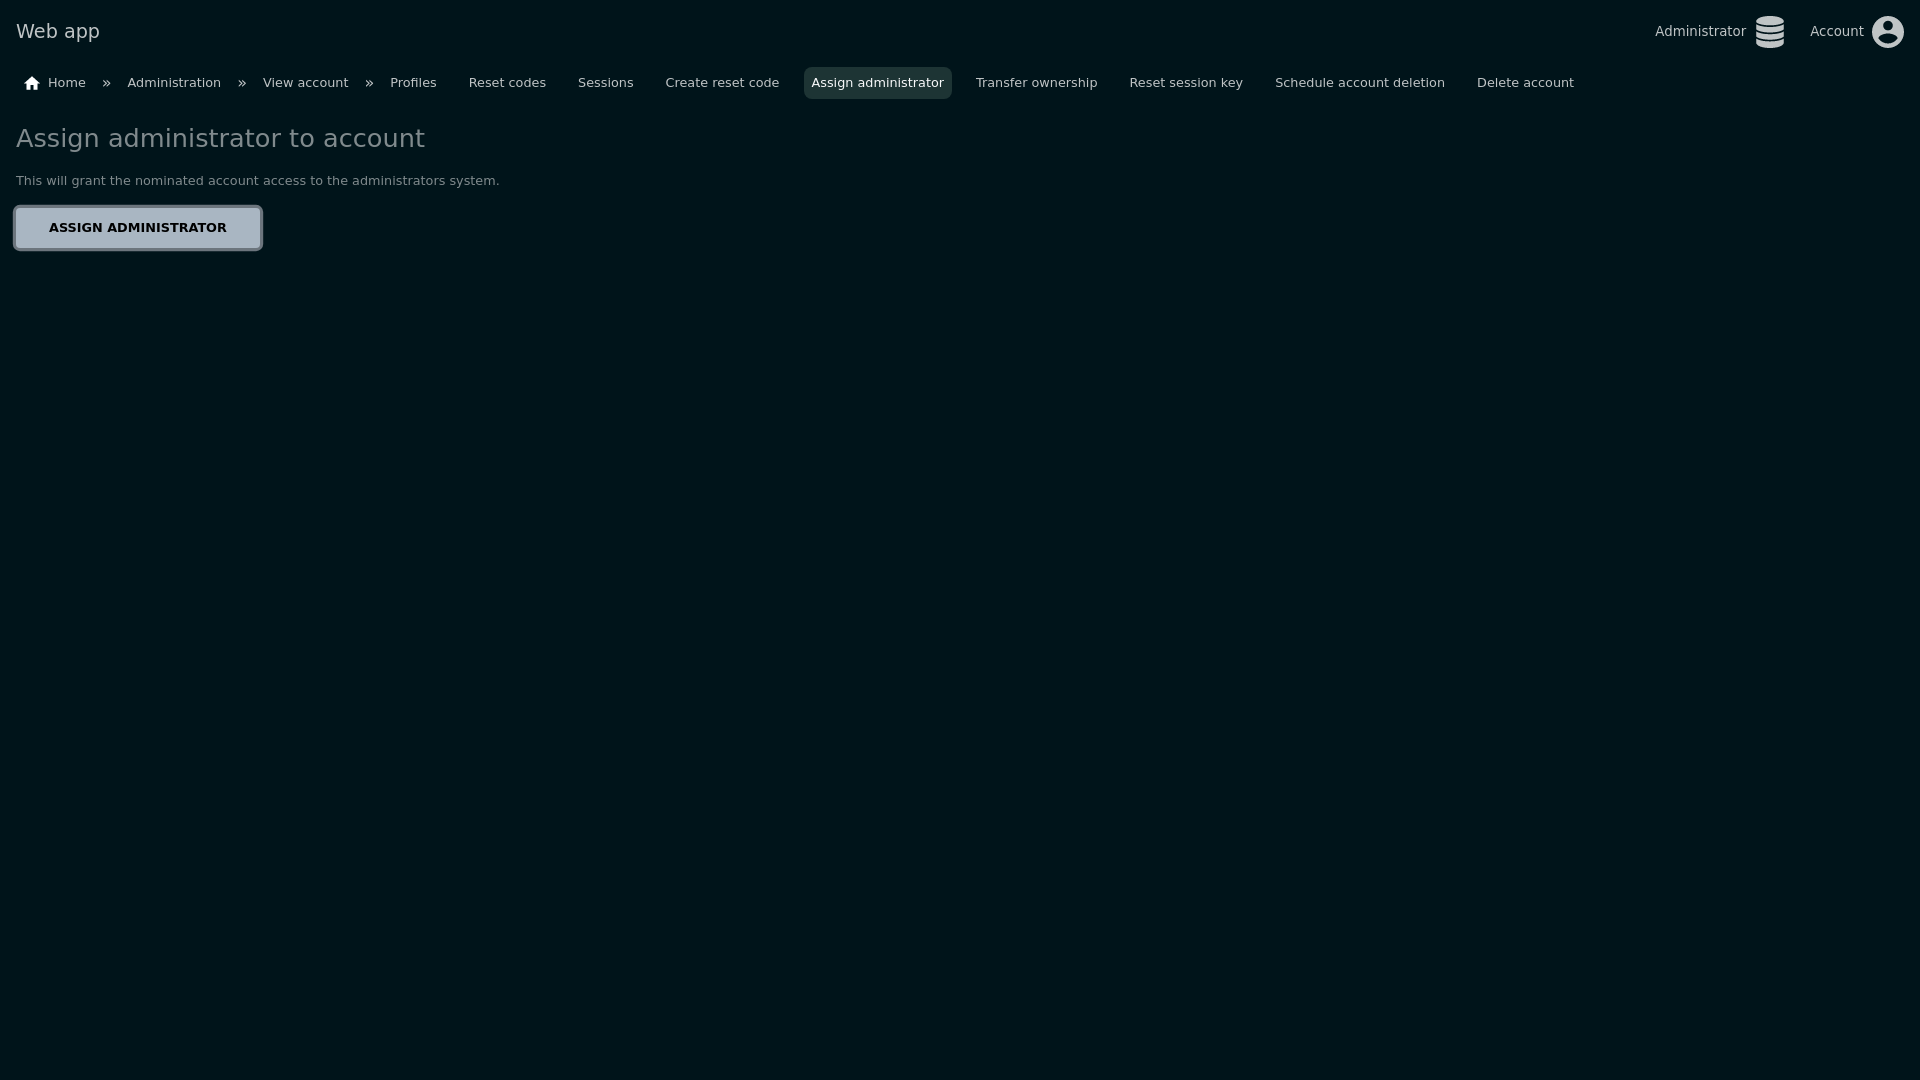The height and width of the screenshot is (1080, 1920).
Task: Select the Delete account tab
Action: (1525, 83)
